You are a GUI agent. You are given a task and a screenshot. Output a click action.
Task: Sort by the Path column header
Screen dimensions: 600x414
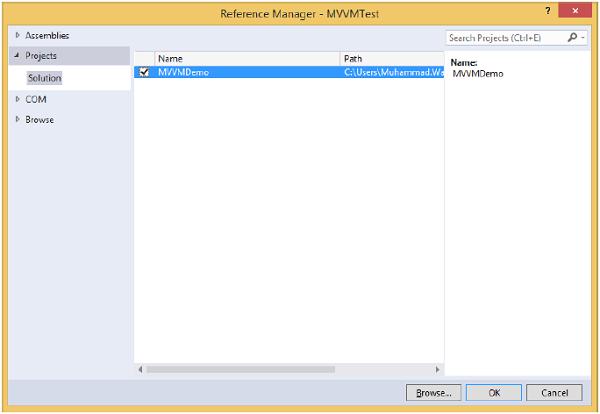point(352,58)
